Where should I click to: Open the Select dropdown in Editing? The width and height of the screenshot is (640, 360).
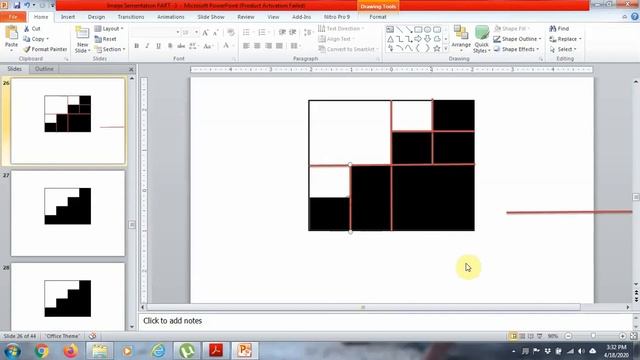pos(563,49)
